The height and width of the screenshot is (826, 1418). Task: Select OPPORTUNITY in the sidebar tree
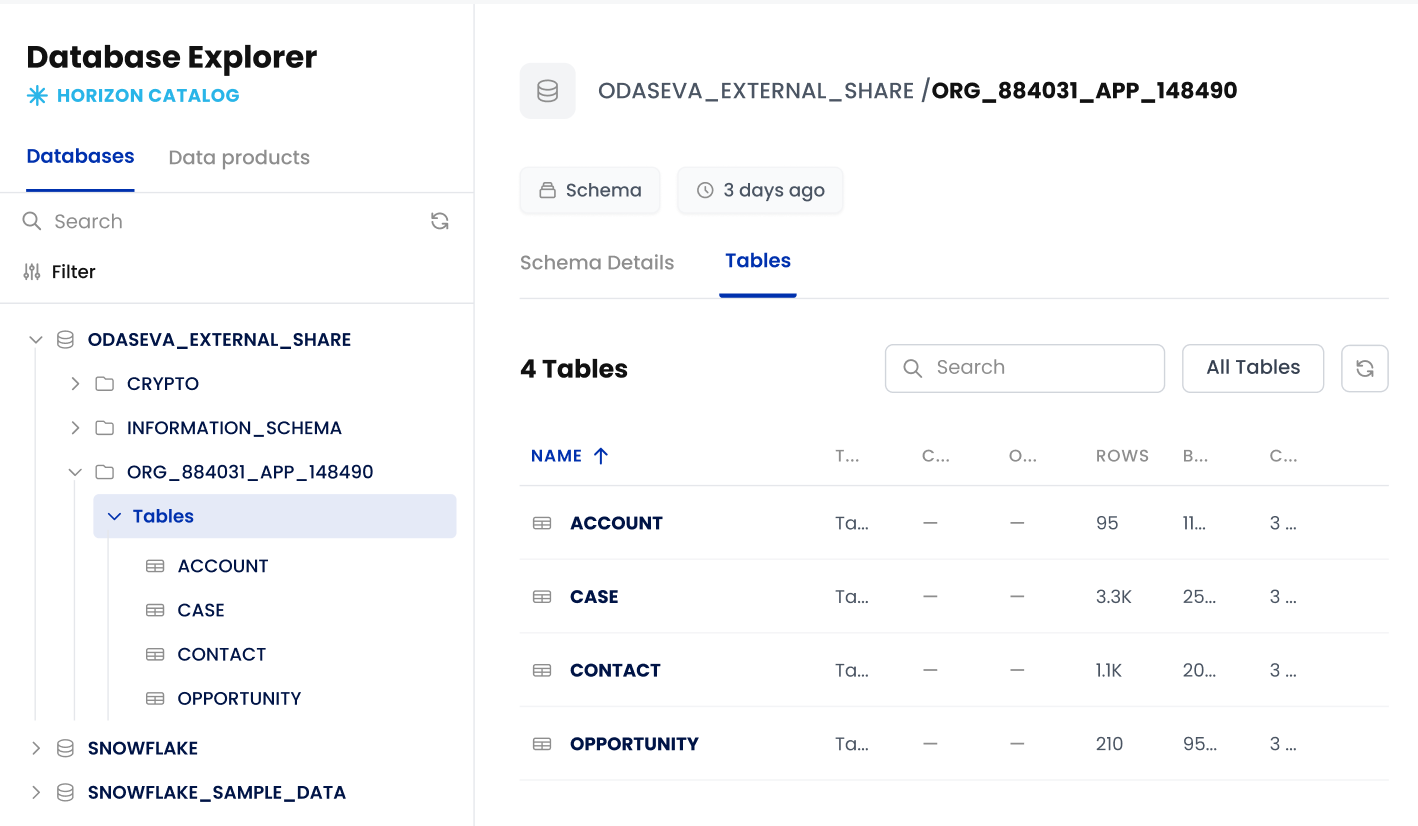(x=239, y=698)
